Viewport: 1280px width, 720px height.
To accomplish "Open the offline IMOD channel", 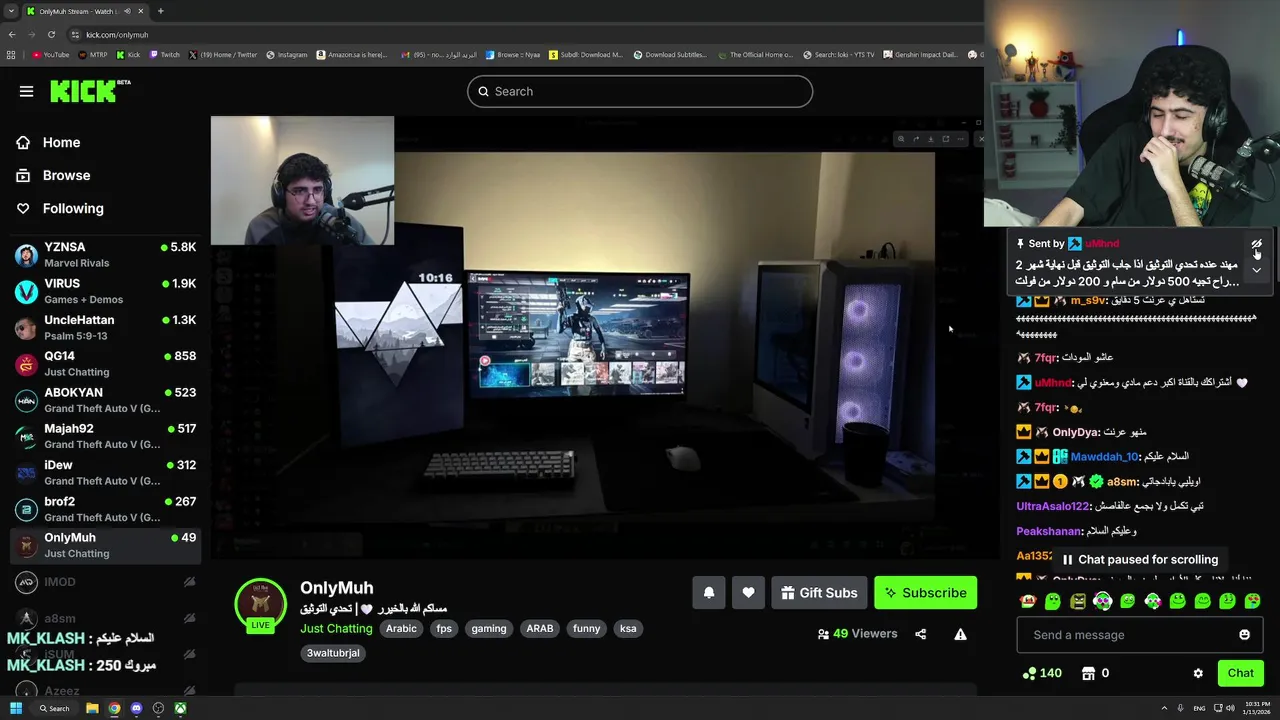I will 105,581.
